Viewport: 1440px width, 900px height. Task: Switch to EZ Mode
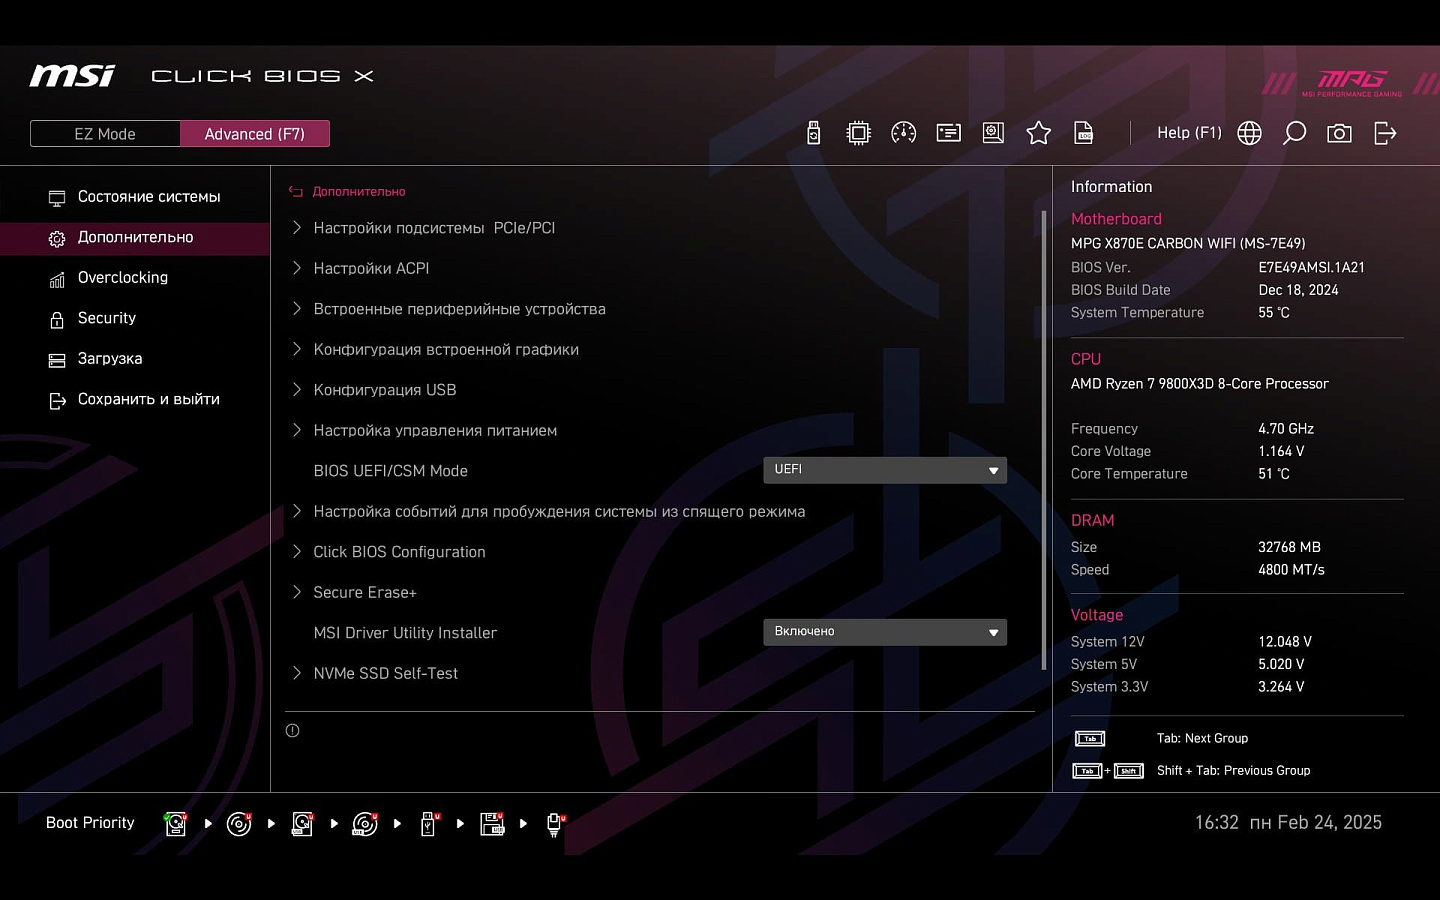[x=105, y=134]
